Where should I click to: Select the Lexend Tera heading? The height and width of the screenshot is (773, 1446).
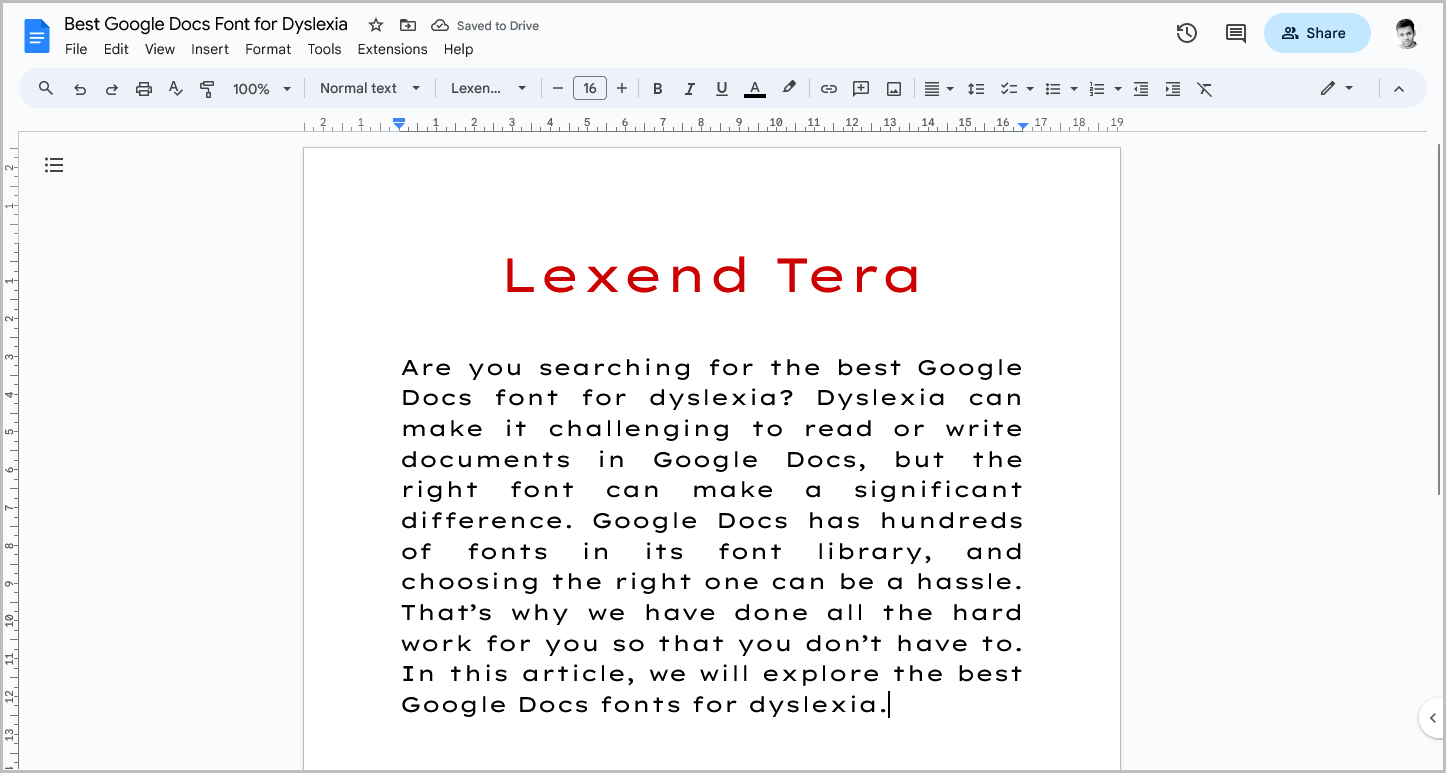[712, 275]
